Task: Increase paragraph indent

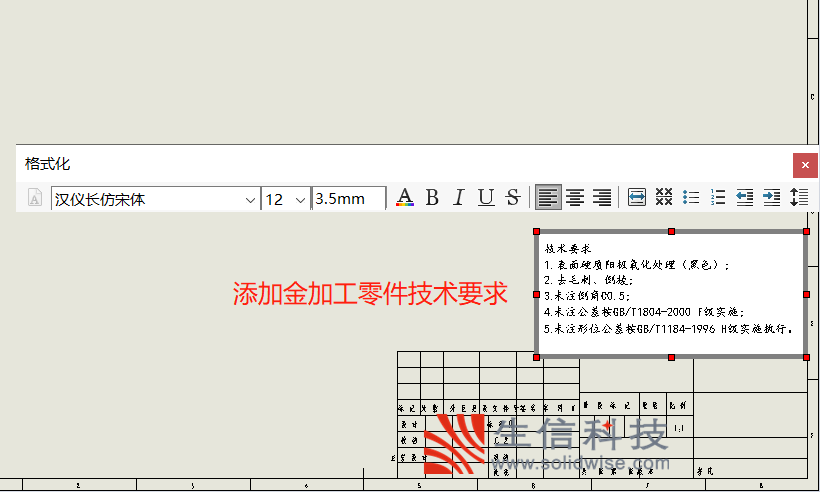Action: pyautogui.click(x=771, y=198)
